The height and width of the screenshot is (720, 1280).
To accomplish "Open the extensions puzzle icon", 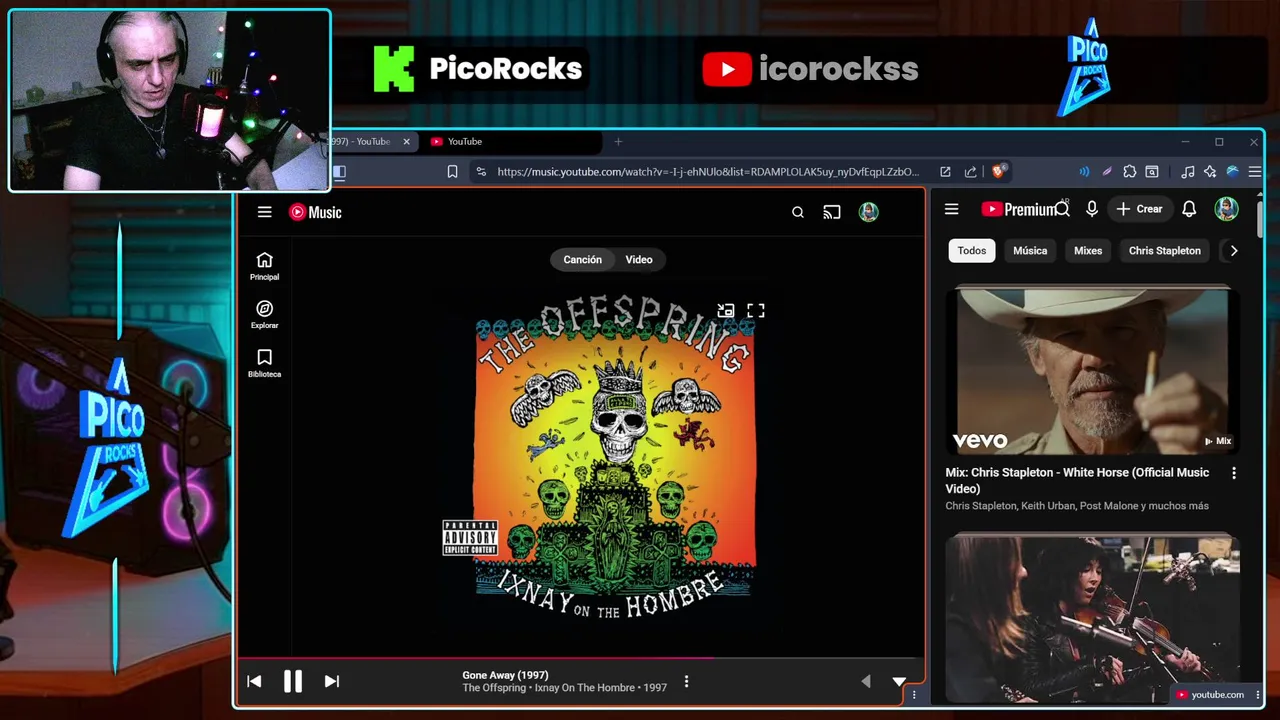I will click(x=1129, y=172).
